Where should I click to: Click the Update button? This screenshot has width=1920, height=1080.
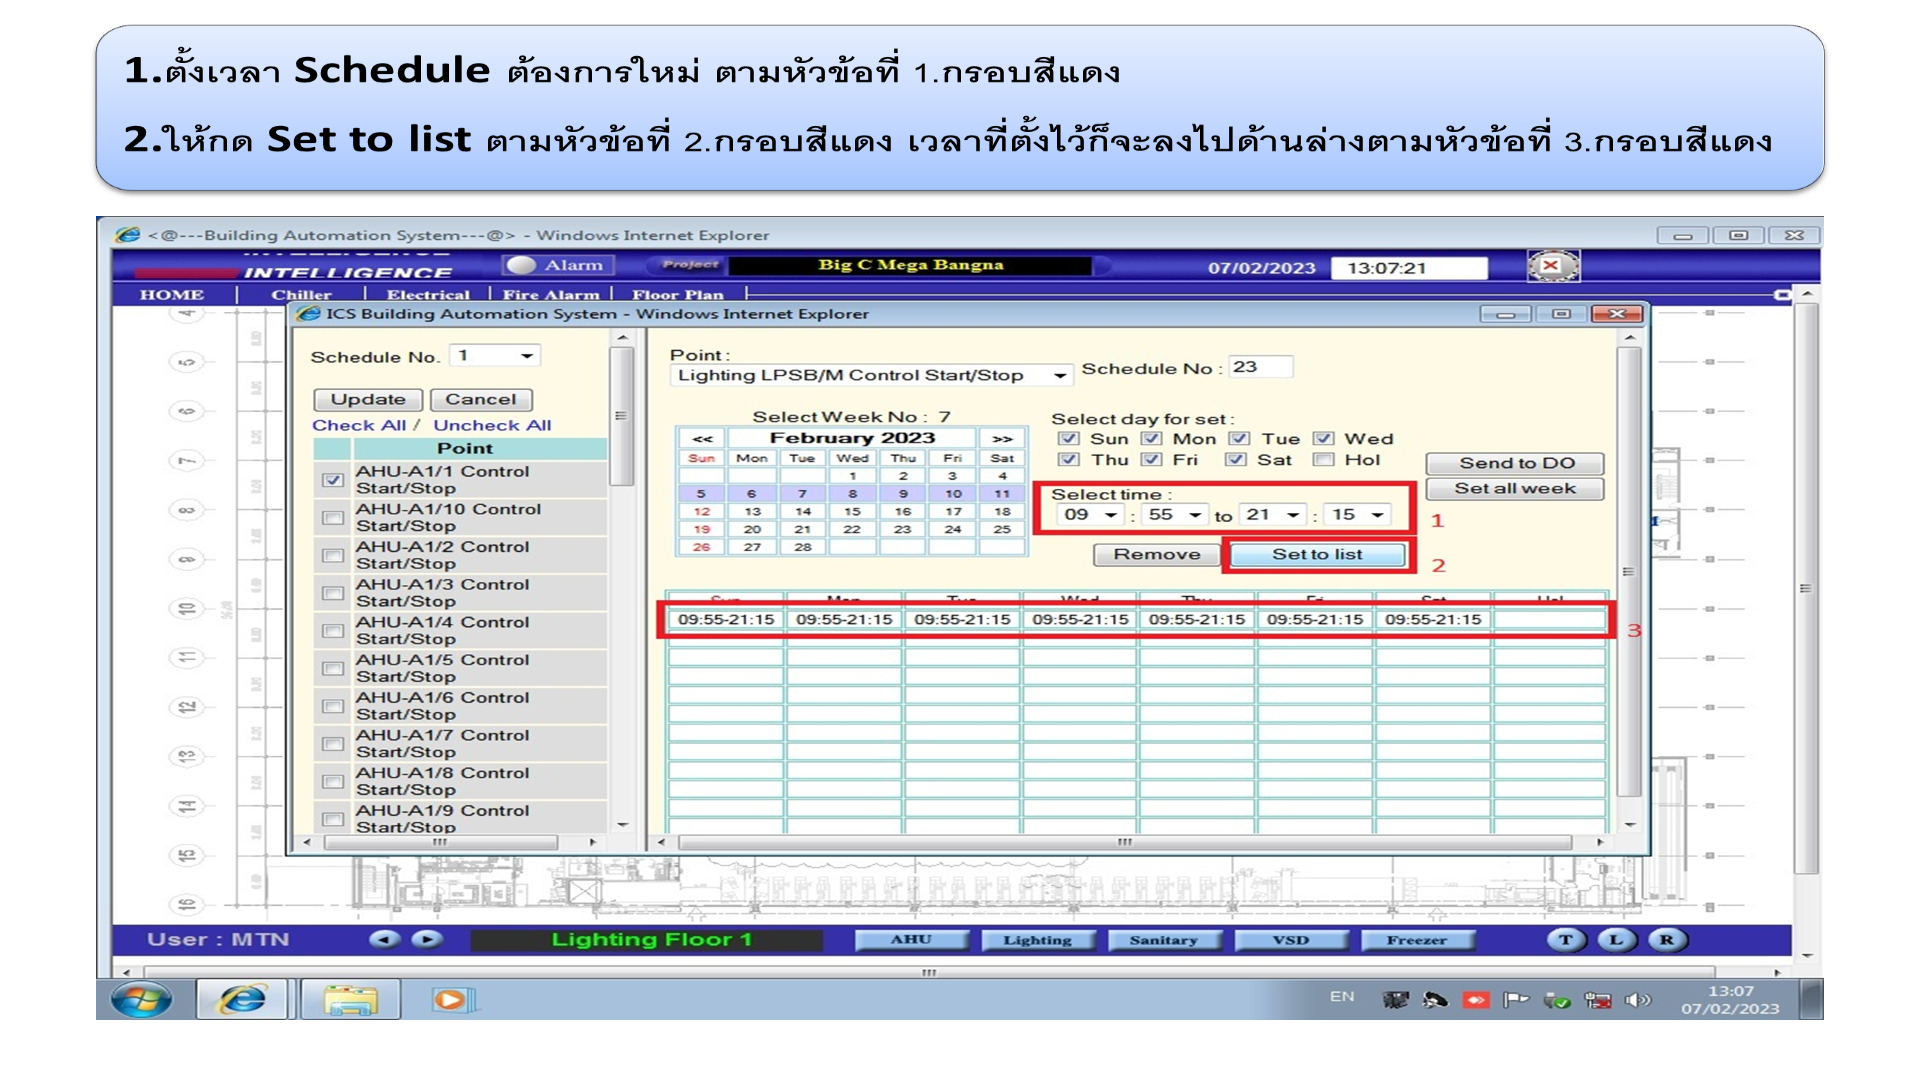click(368, 400)
